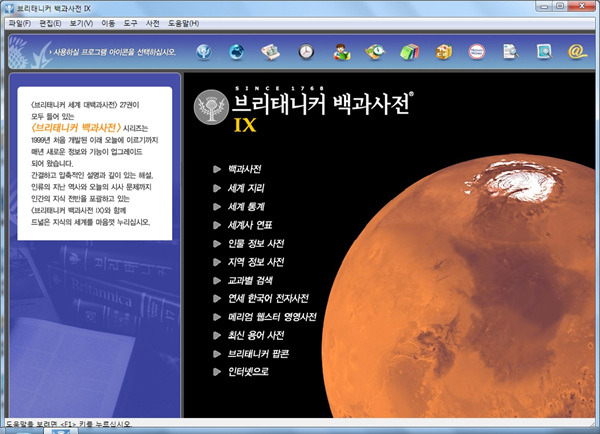This screenshot has height=434, width=600.
Task: Open World Statistics scroll icon in toolbar
Action: coord(271,52)
